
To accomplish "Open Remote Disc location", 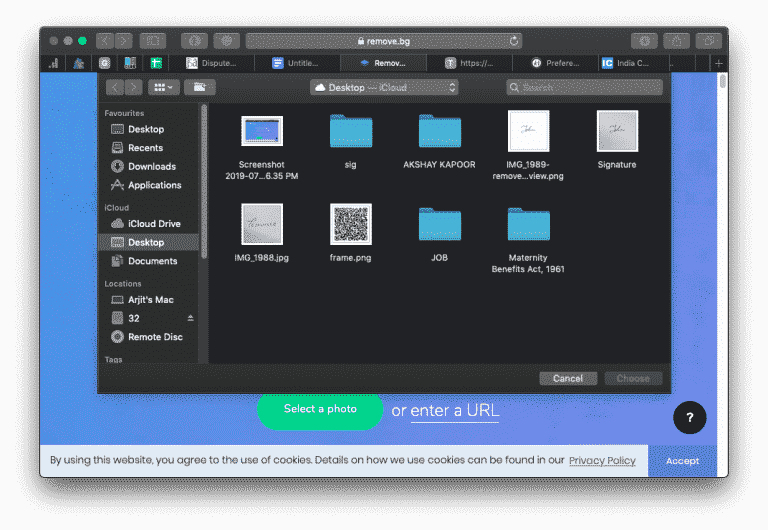I will [x=155, y=337].
